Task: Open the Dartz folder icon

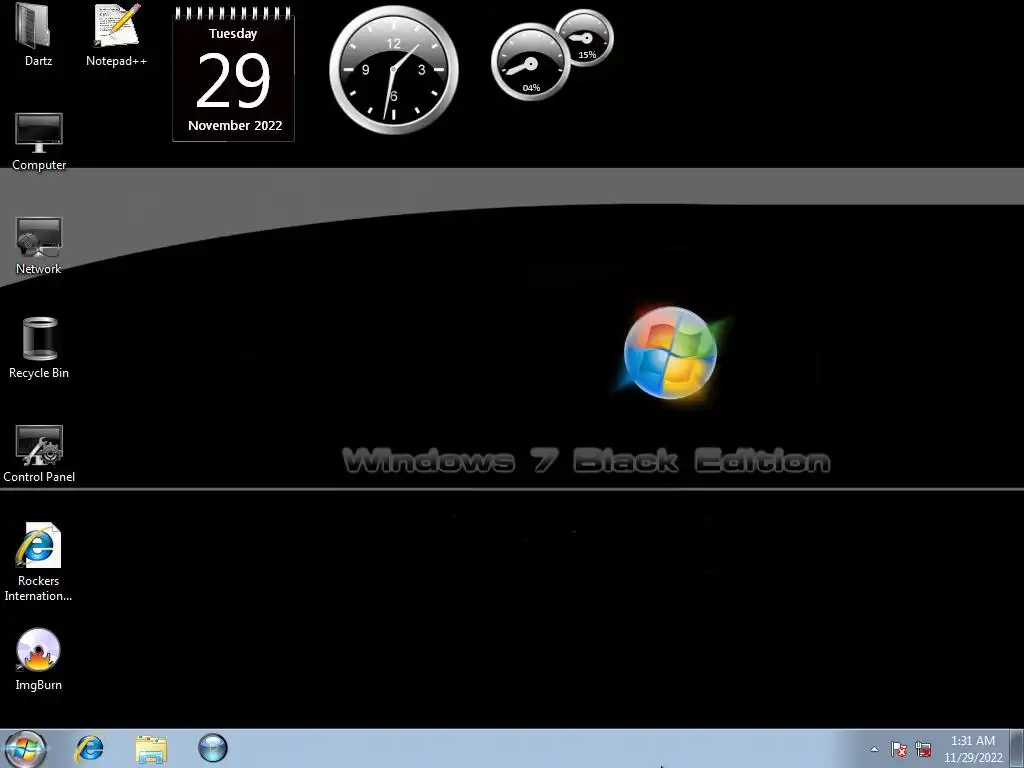Action: click(x=32, y=26)
